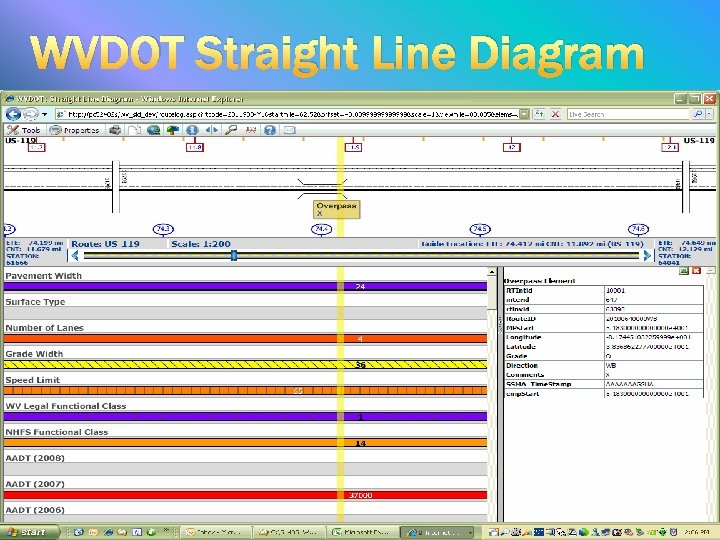Click the RouteID row in the Overpass table

604,319
